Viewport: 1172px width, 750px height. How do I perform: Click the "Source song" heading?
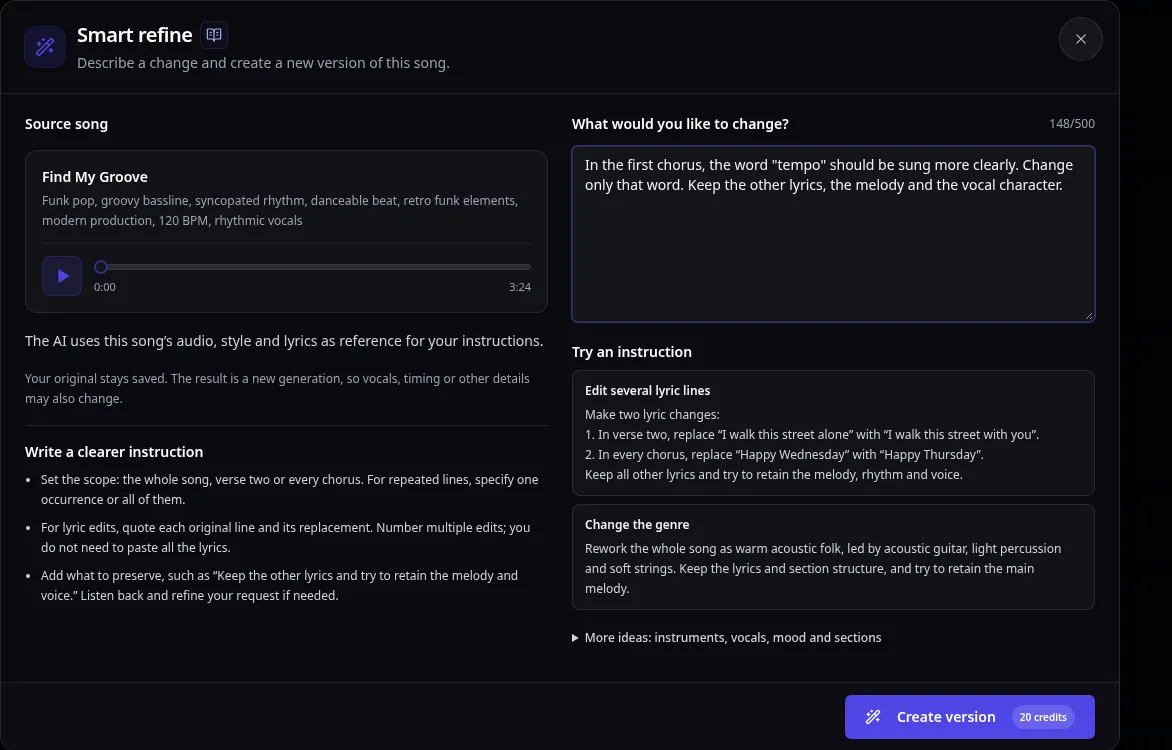67,124
